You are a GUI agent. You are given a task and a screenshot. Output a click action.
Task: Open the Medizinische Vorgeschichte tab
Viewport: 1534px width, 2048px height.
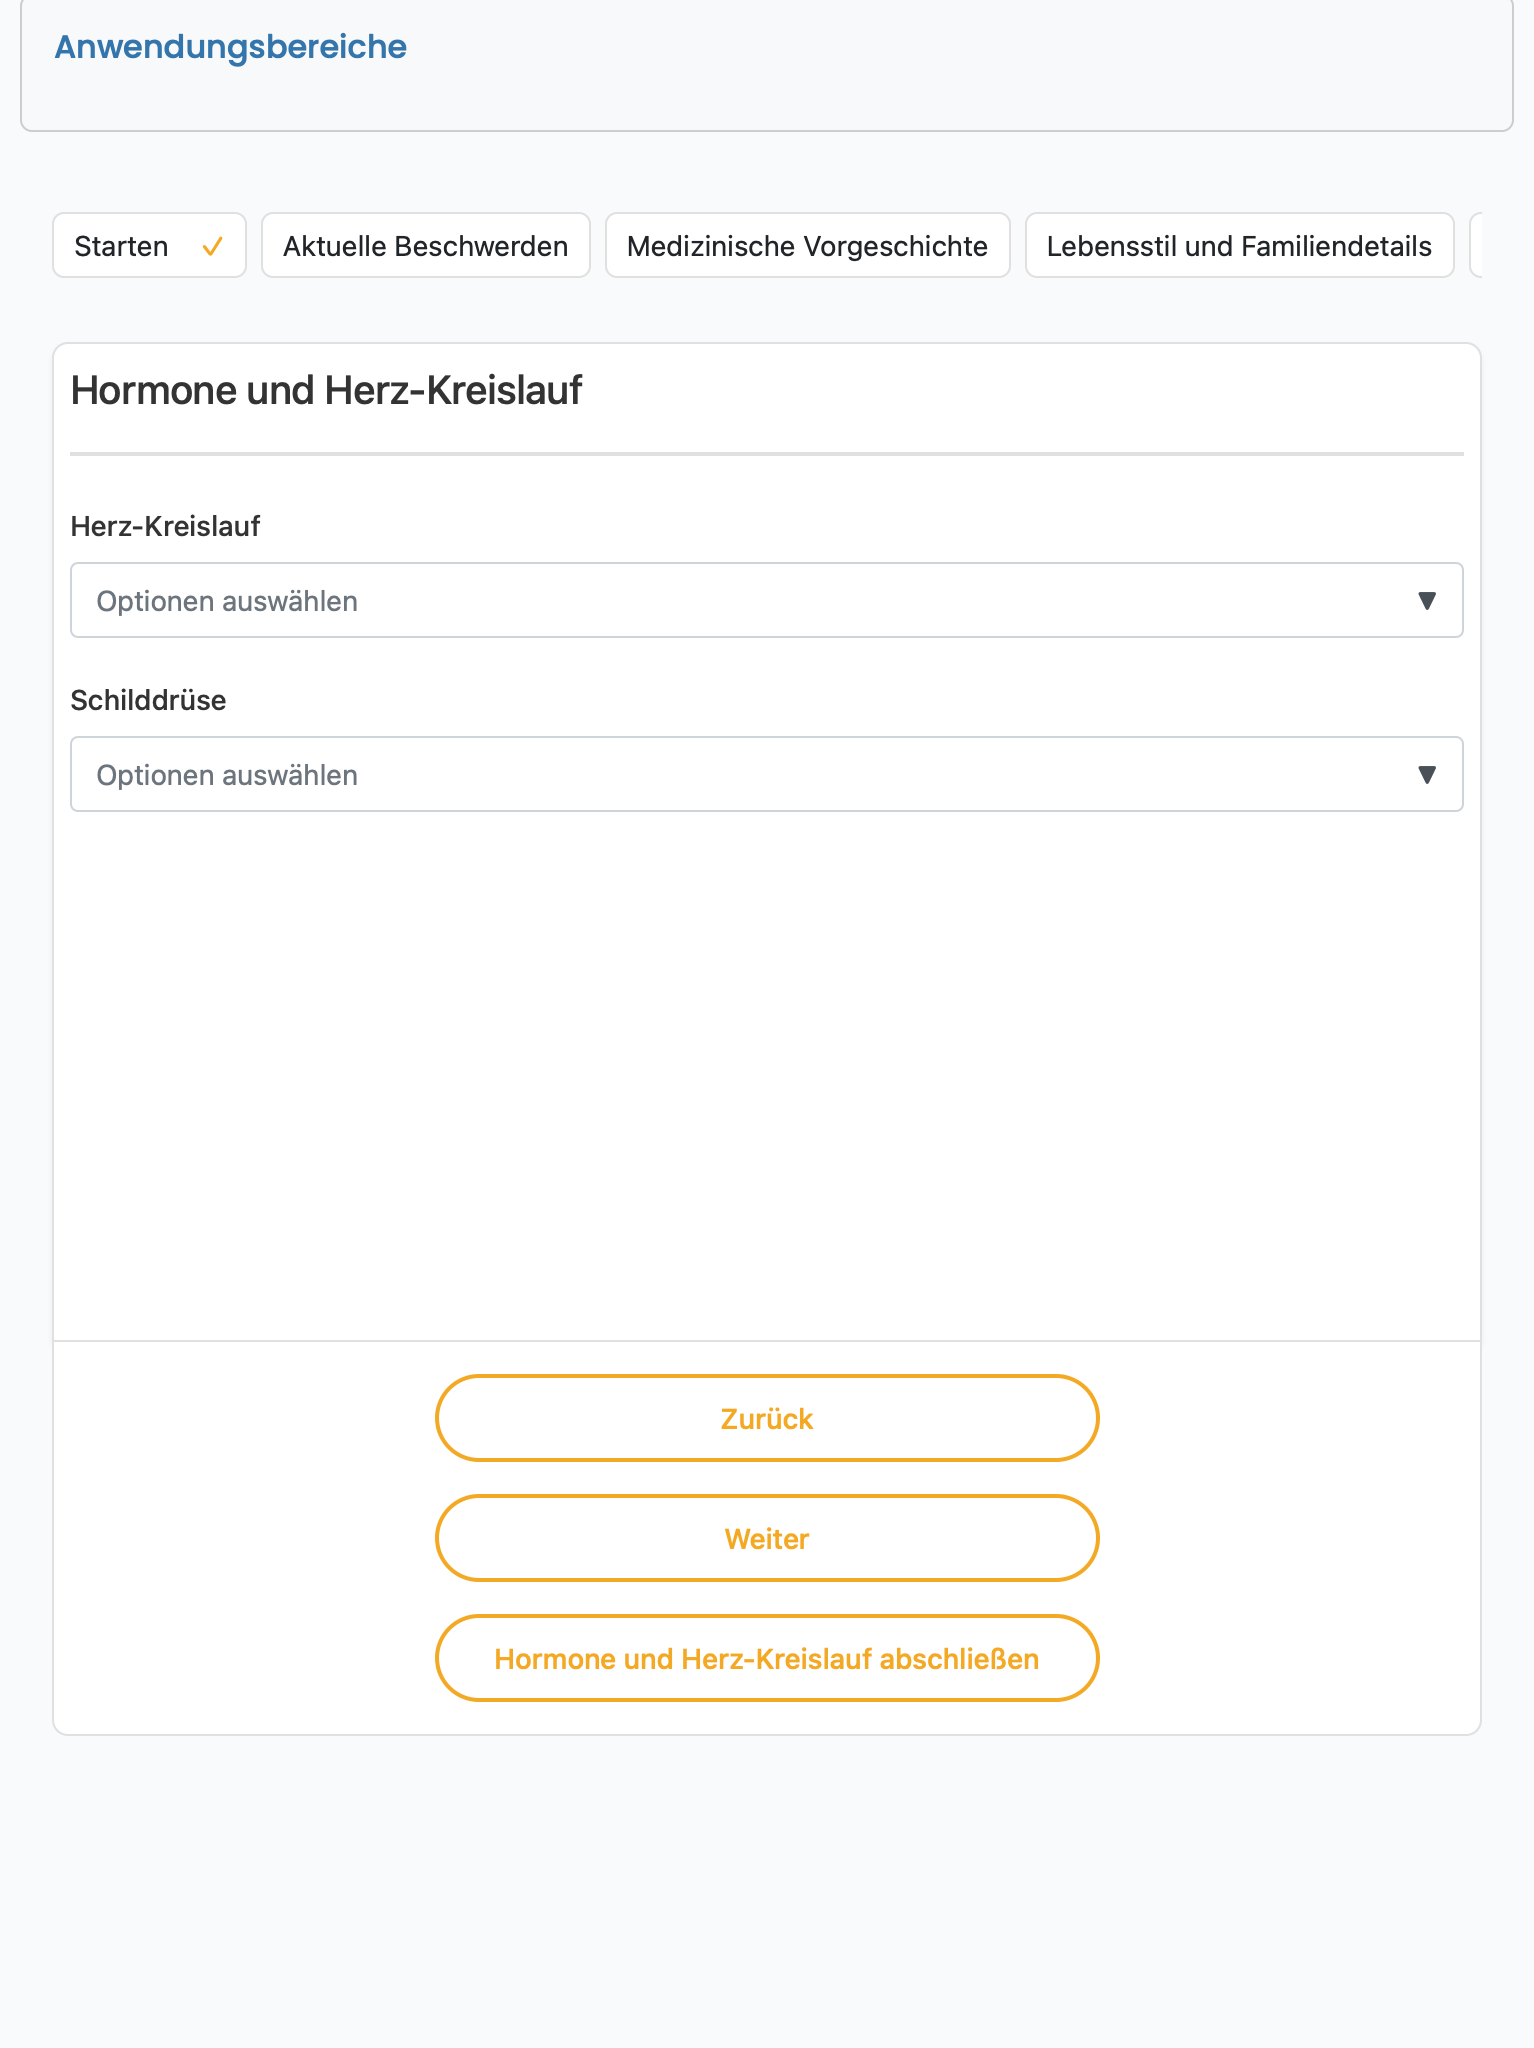[x=808, y=245]
